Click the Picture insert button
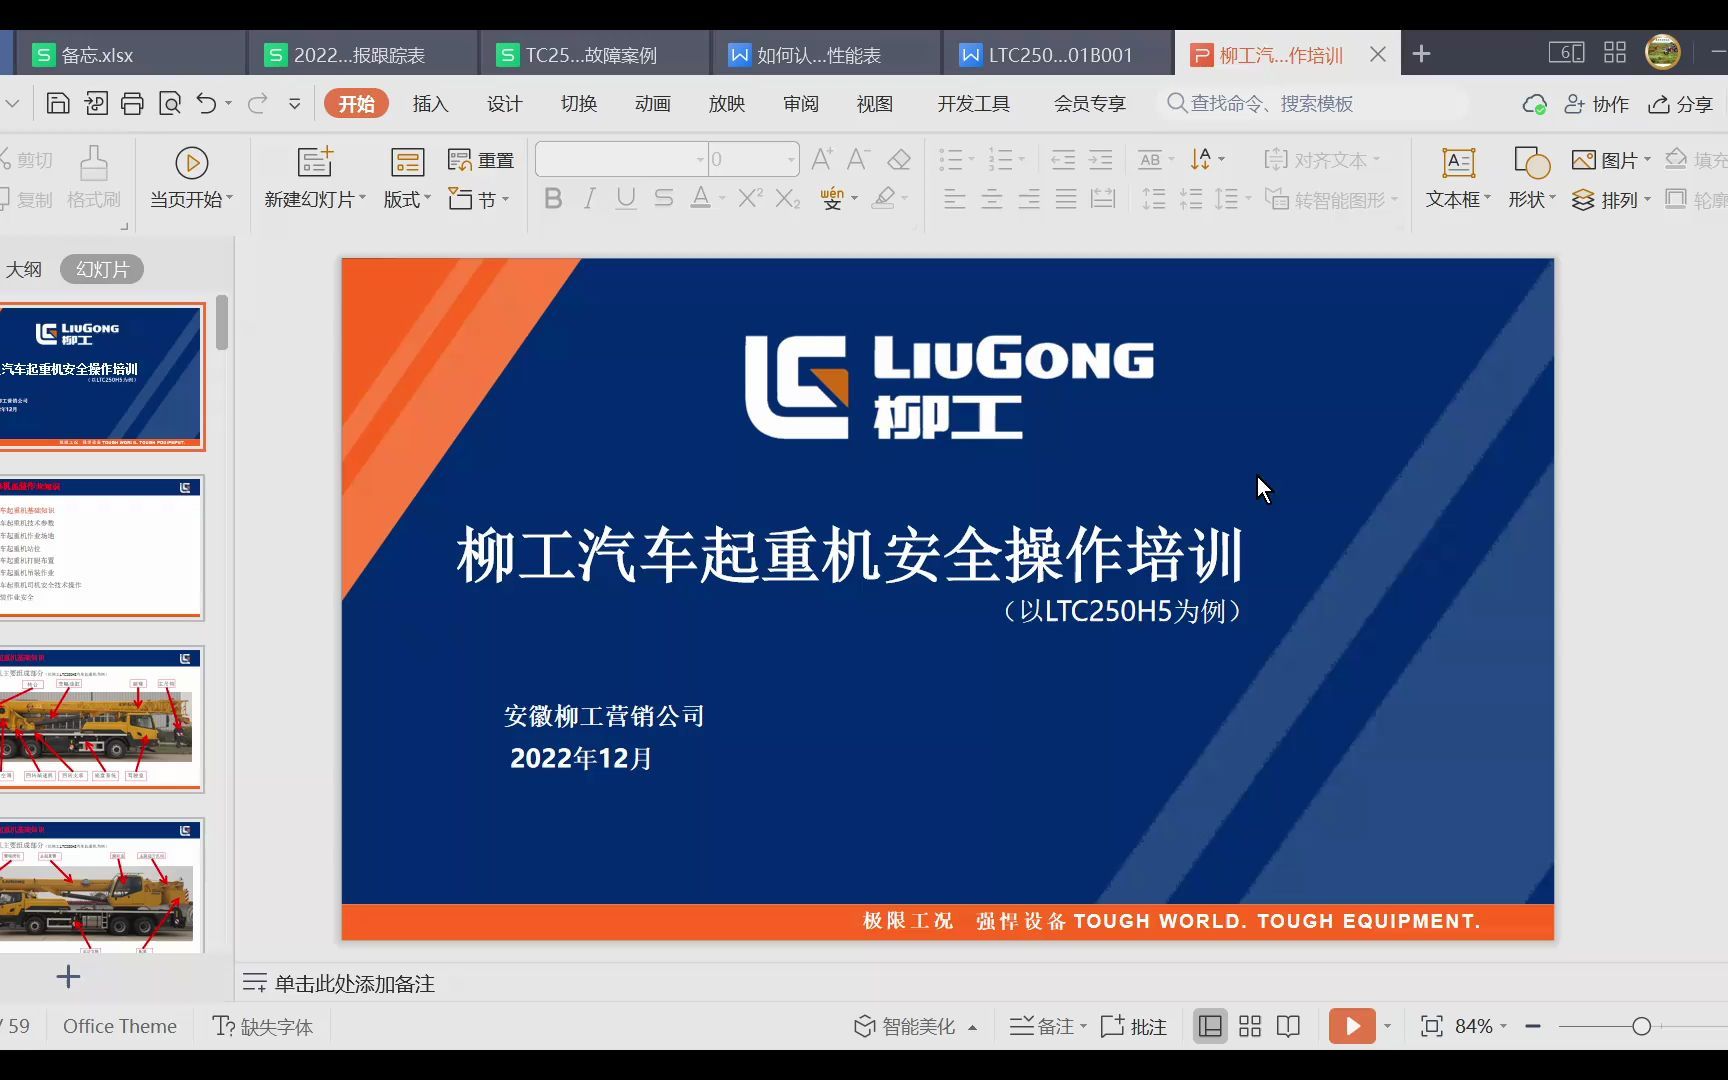Image resolution: width=1728 pixels, height=1080 pixels. pyautogui.click(x=1610, y=160)
